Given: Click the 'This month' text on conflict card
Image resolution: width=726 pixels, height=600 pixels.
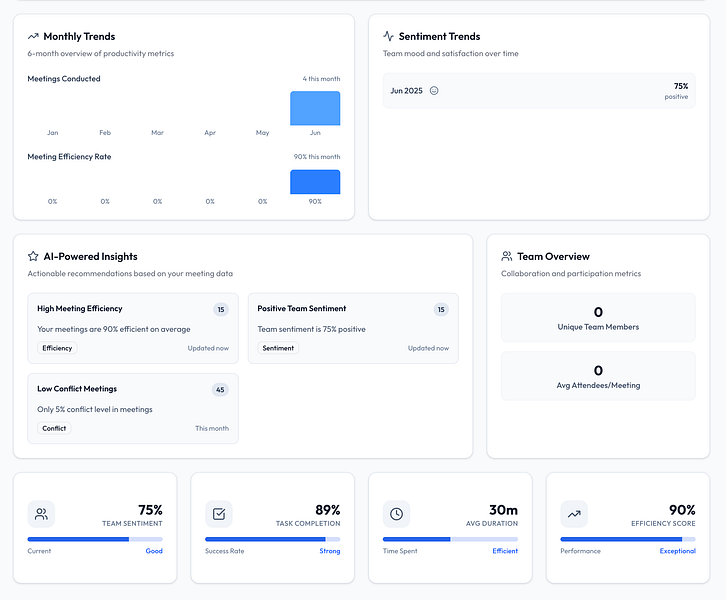Looking at the screenshot, I should [x=212, y=429].
